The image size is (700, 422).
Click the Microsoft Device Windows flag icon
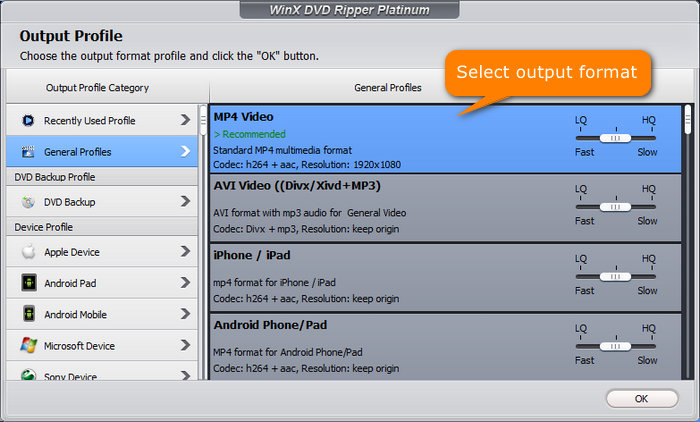click(29, 345)
